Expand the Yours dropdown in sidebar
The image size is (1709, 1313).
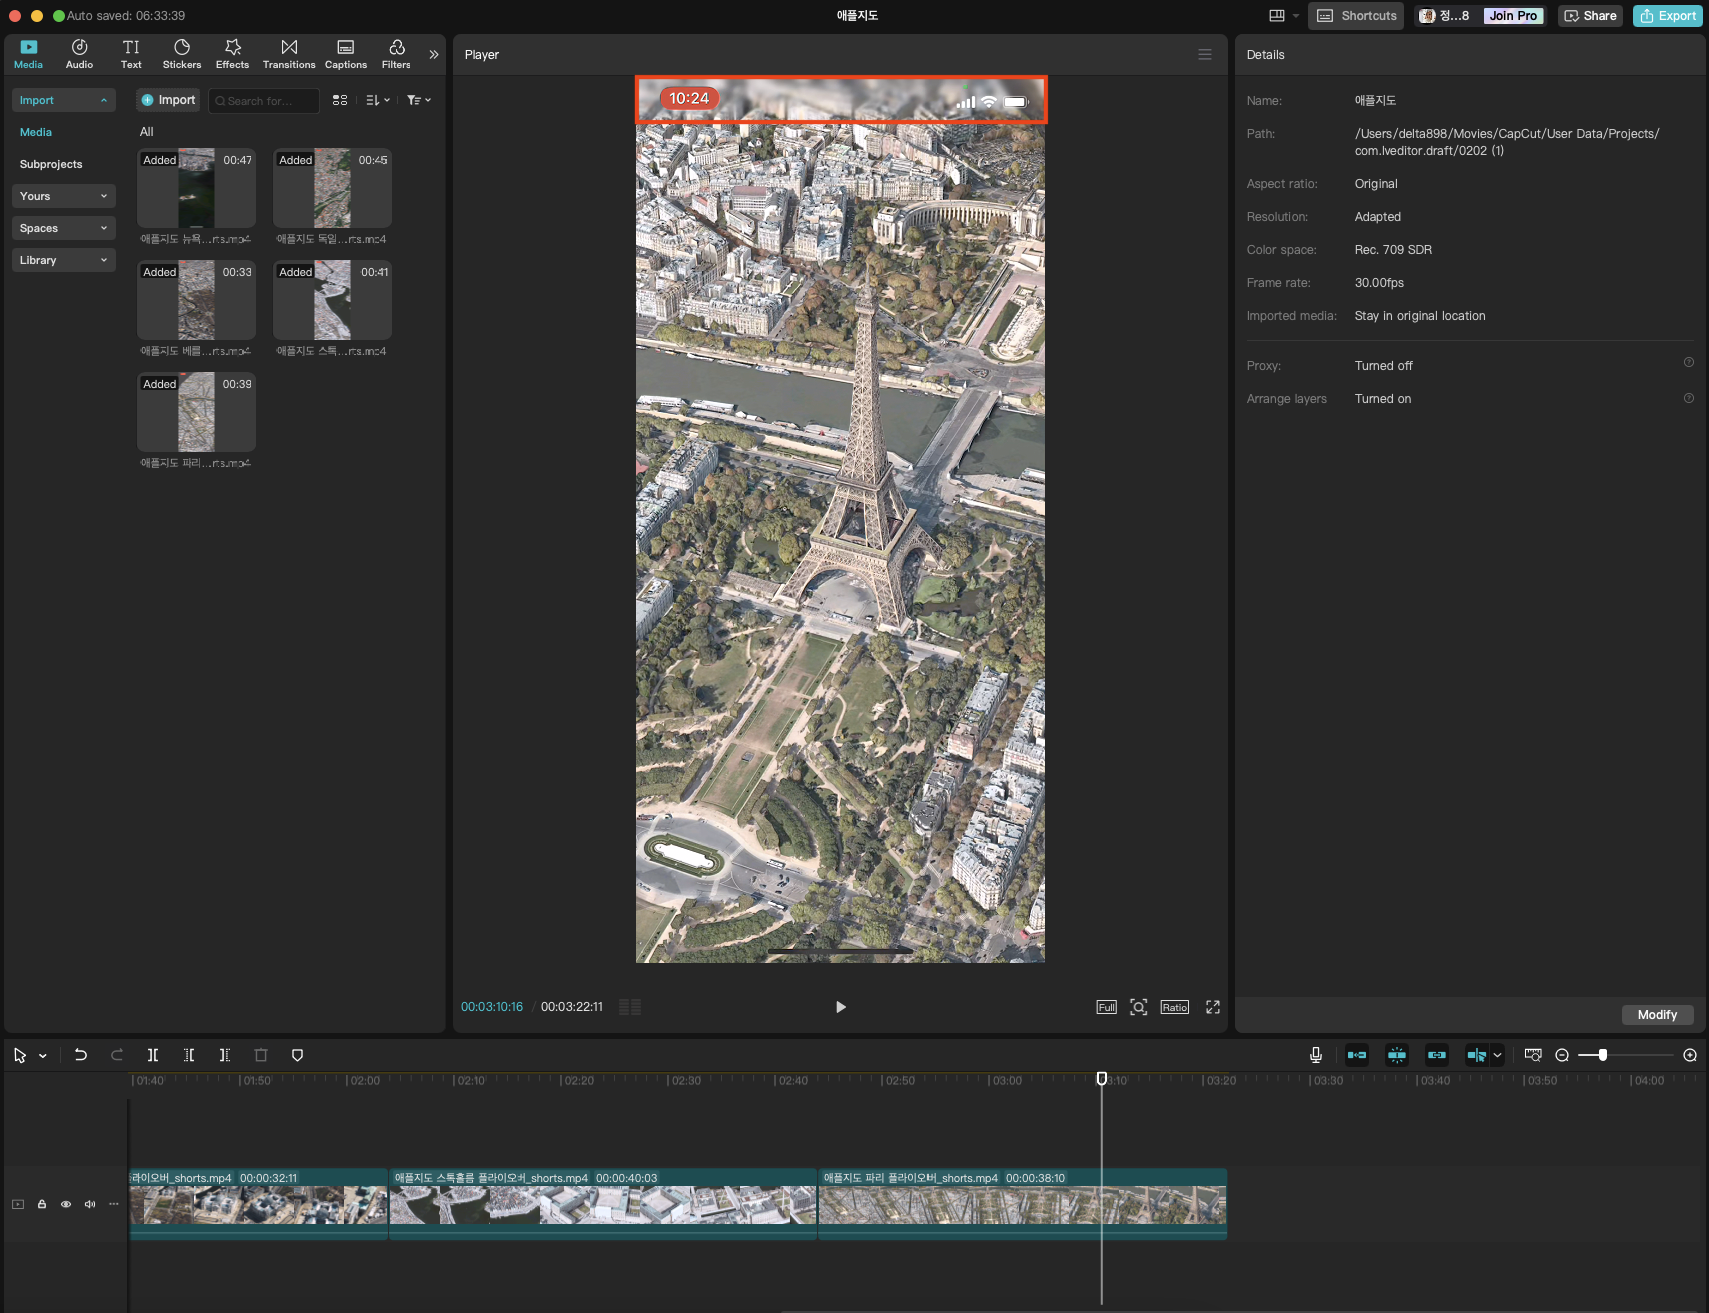(64, 196)
